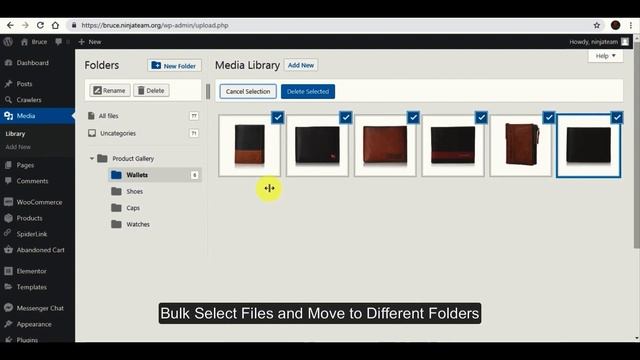Open Media sidebar menu
640x360 pixels.
(x=37, y=116)
